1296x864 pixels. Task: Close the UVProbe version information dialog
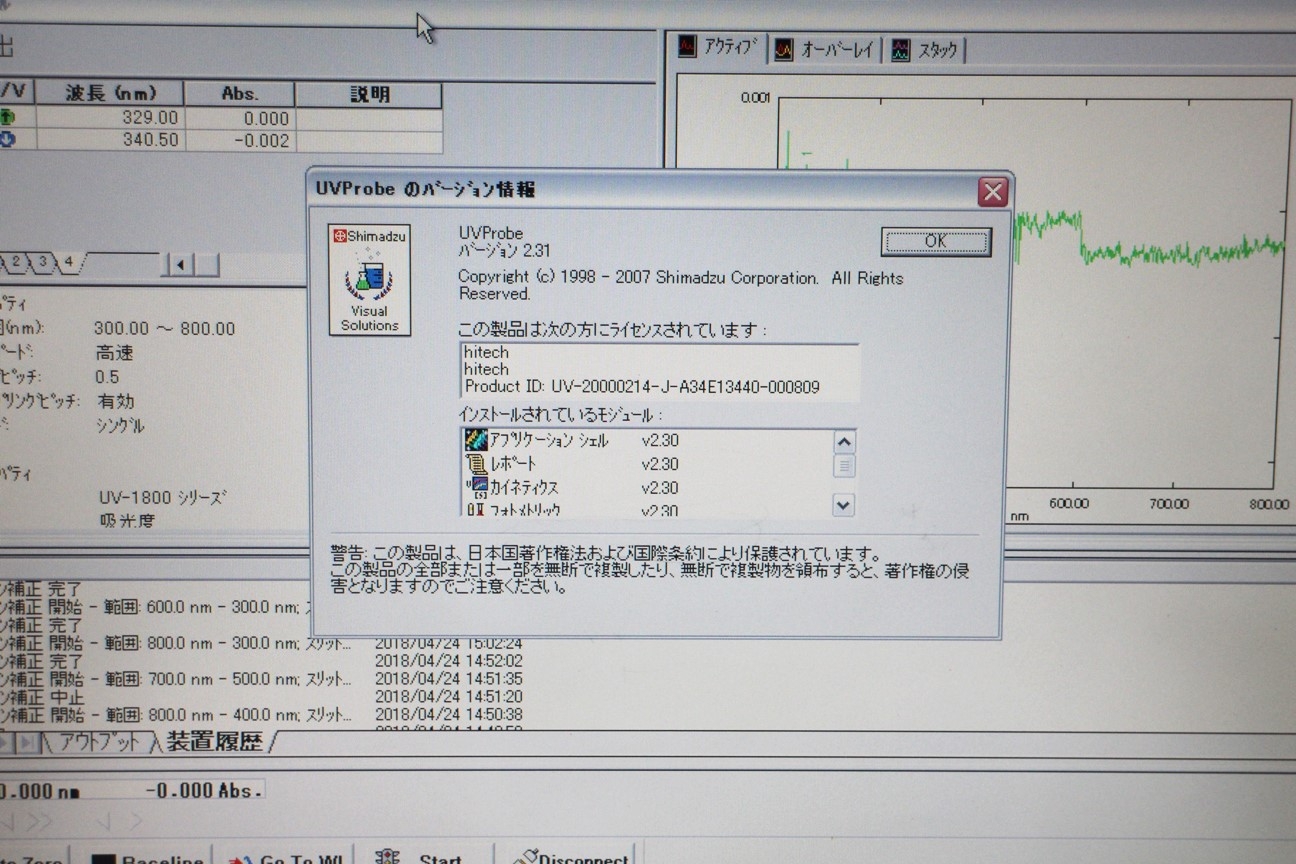click(992, 191)
